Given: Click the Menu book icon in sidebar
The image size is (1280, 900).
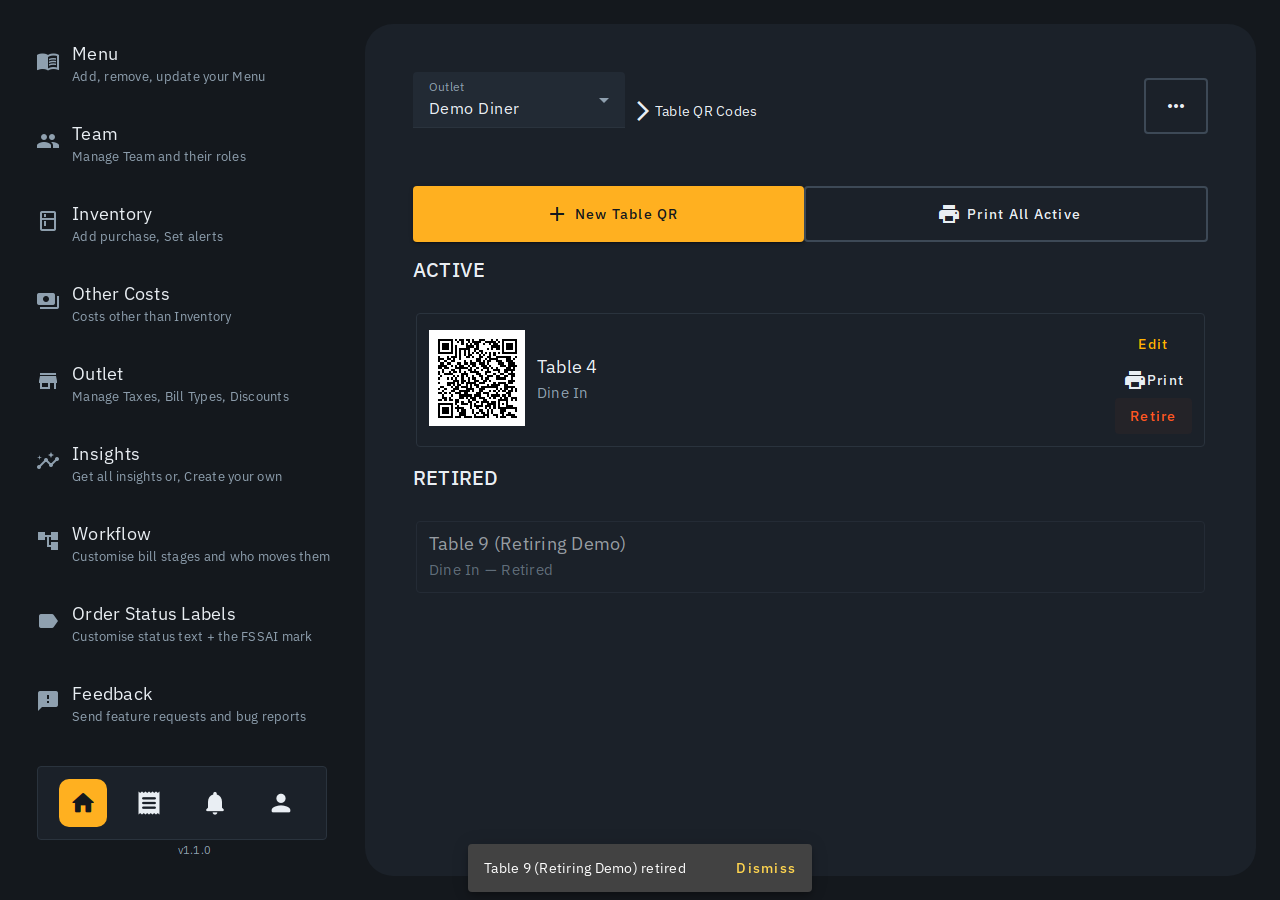Looking at the screenshot, I should [48, 62].
